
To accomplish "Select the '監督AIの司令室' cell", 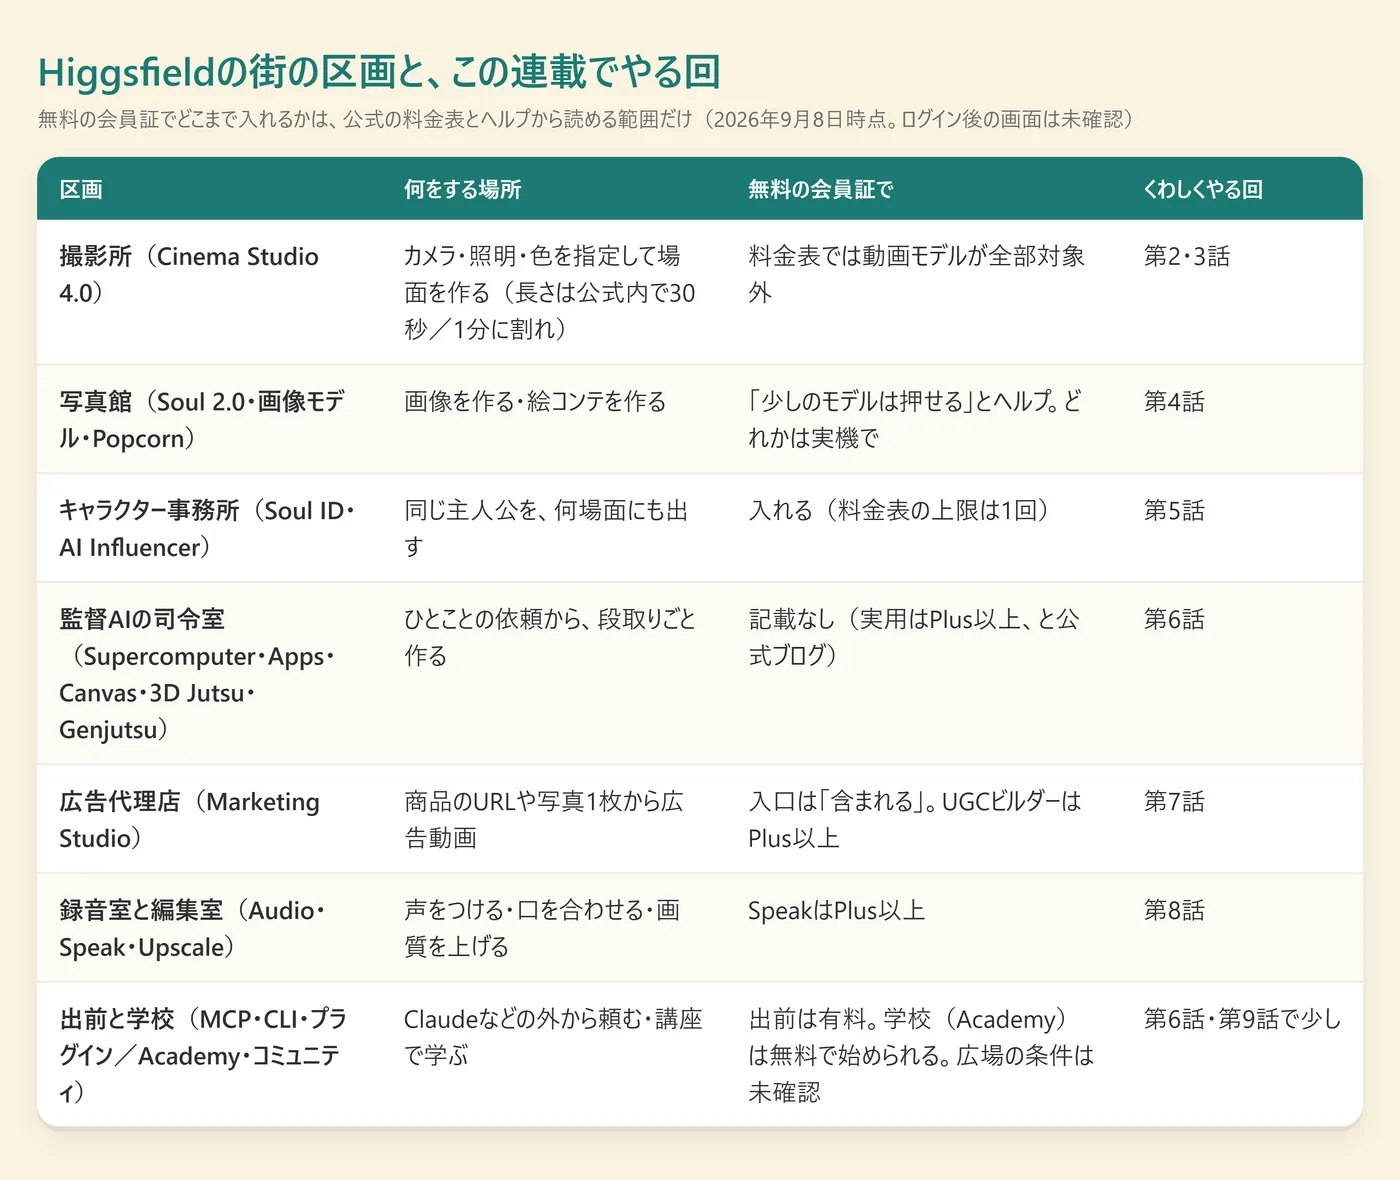I will tap(209, 674).
